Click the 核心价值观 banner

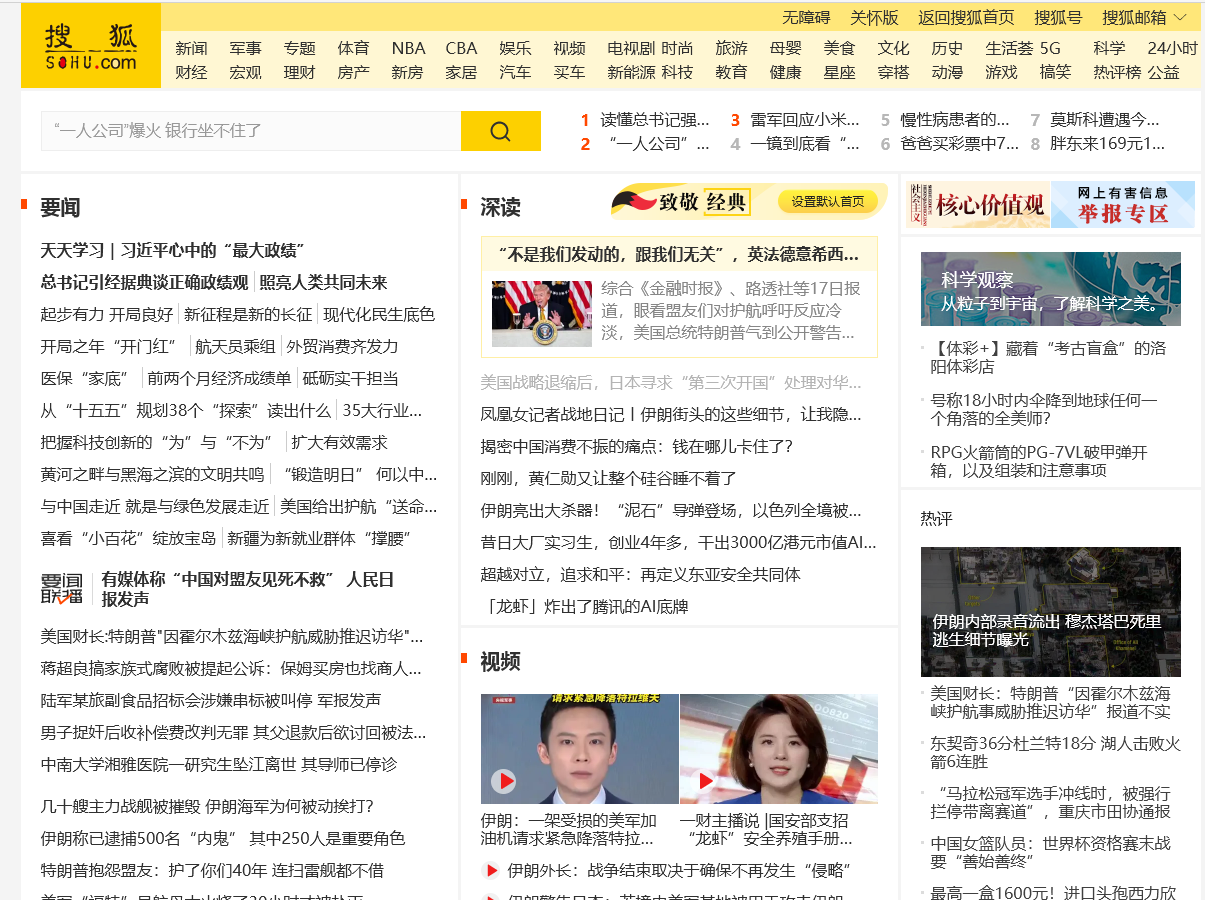tap(978, 205)
